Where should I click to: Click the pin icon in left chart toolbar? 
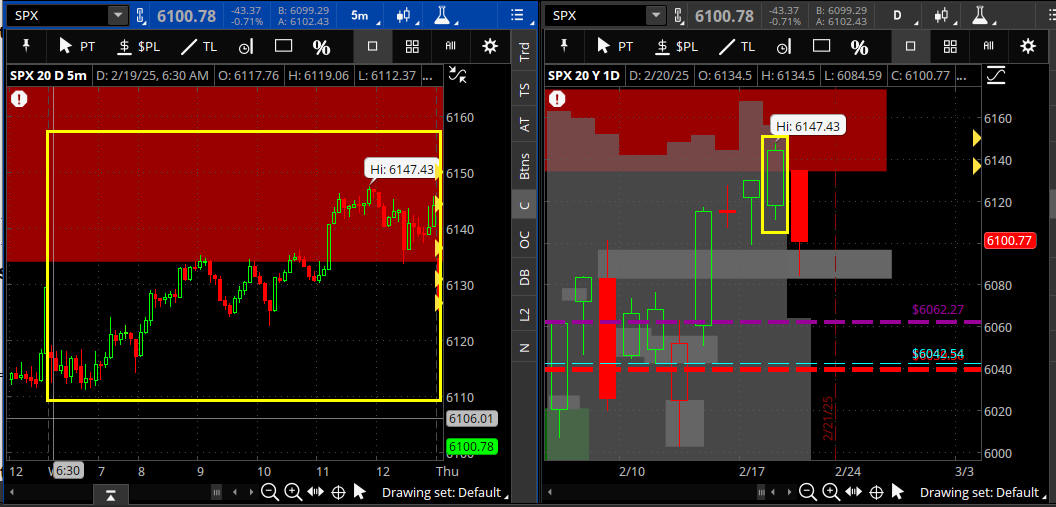click(27, 46)
